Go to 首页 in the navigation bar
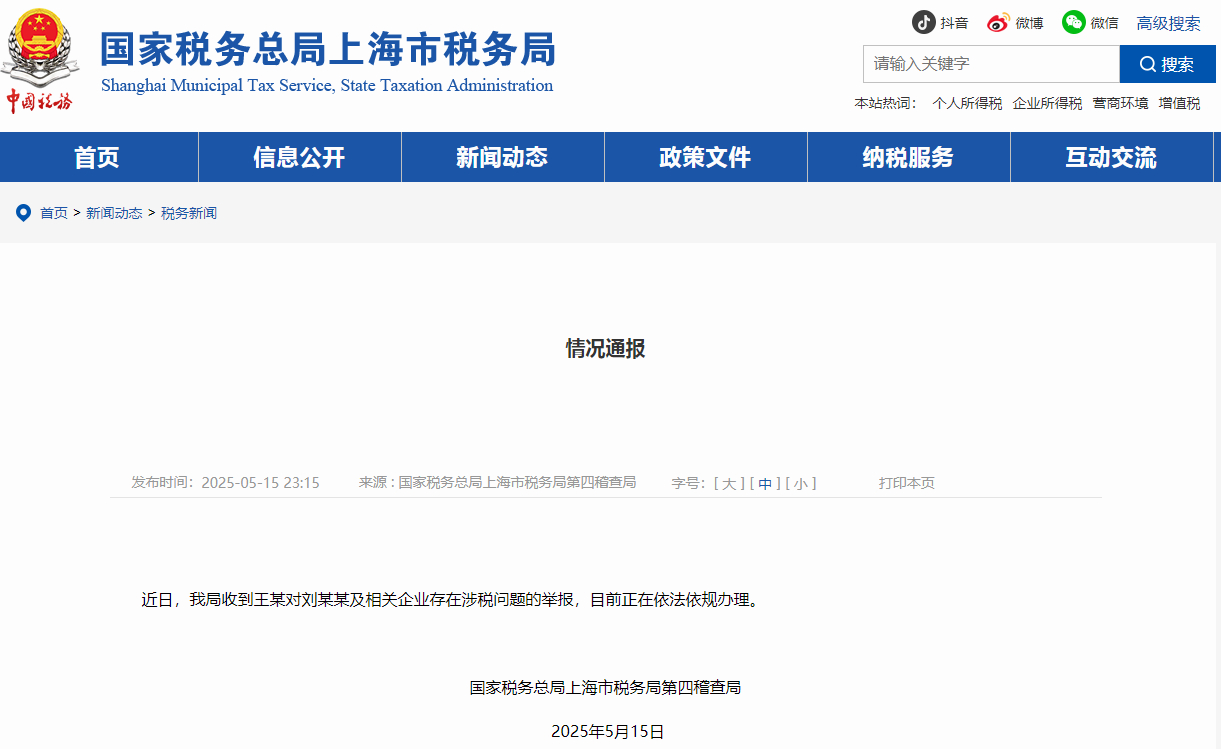The width and height of the screenshot is (1221, 749). tap(97, 157)
